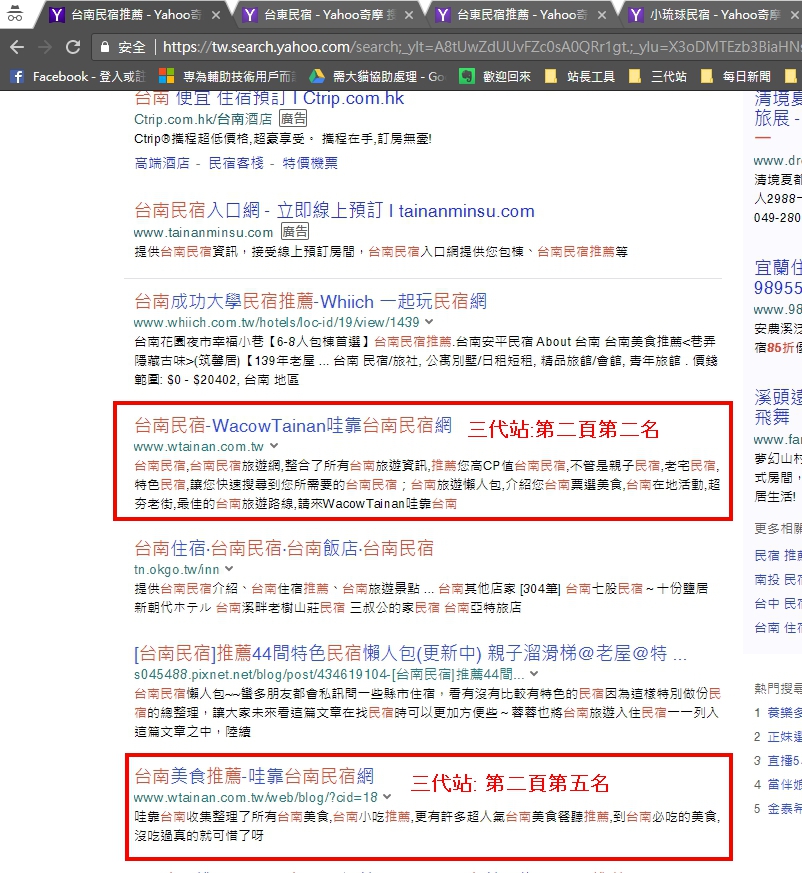Click the tn.okgo.tw/inn URL text
802x873 pixels.
(177, 570)
